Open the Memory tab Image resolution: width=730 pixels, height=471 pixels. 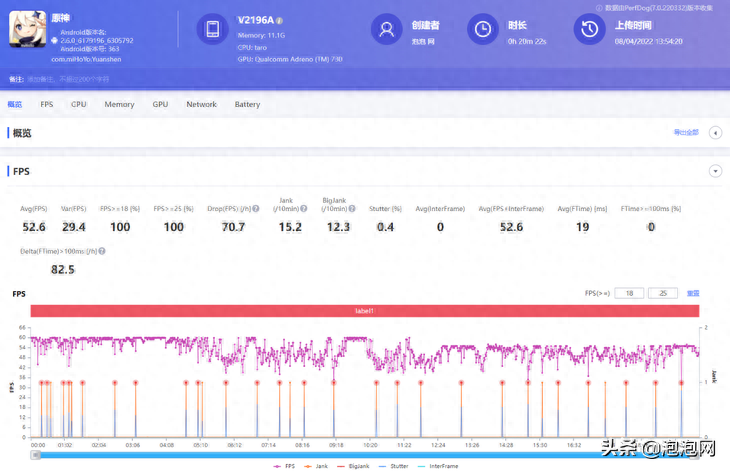pos(119,104)
